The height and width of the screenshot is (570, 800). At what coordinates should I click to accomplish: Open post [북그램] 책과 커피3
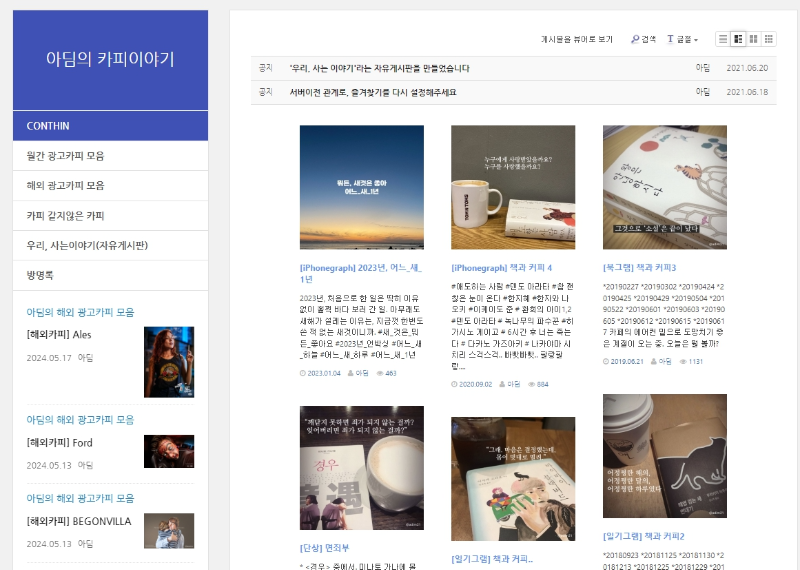(x=639, y=267)
